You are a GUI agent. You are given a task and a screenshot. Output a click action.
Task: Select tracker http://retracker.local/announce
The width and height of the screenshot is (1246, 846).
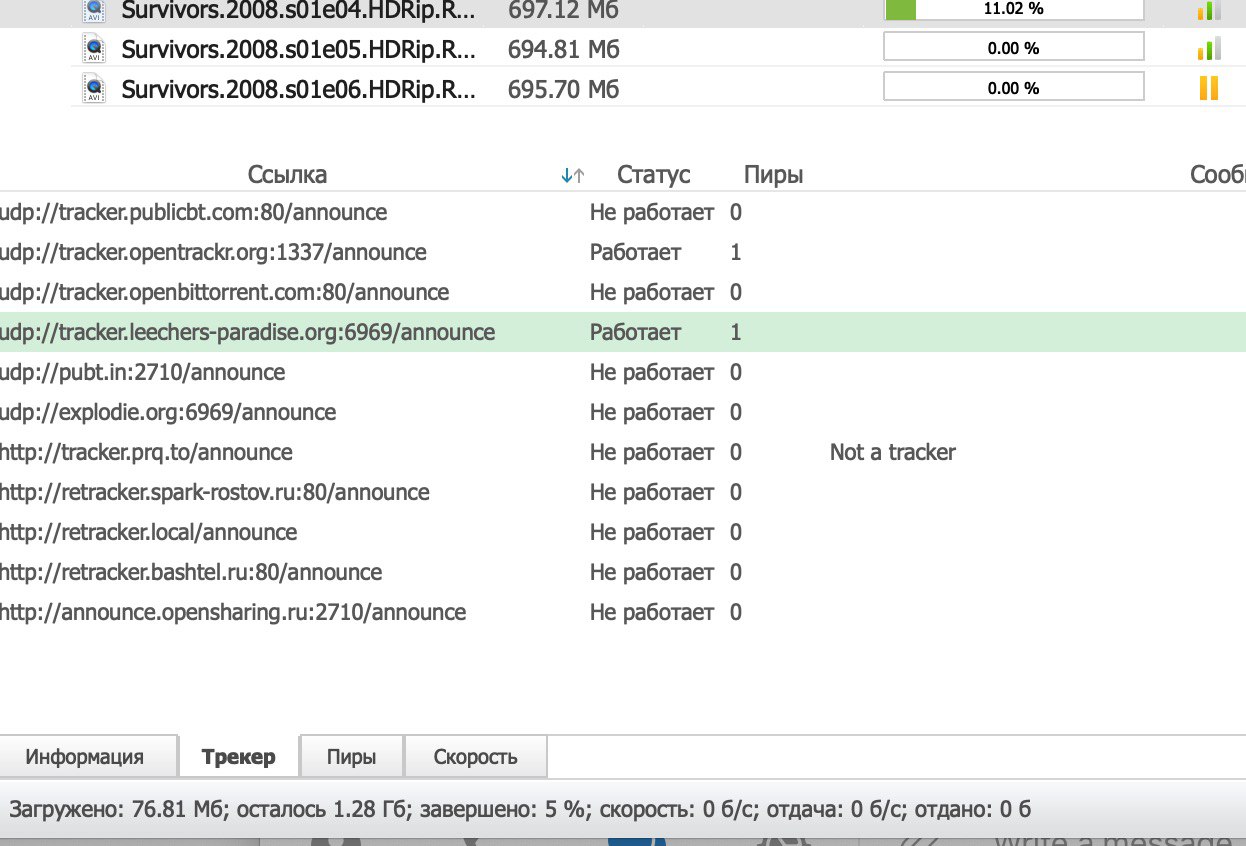pos(148,532)
